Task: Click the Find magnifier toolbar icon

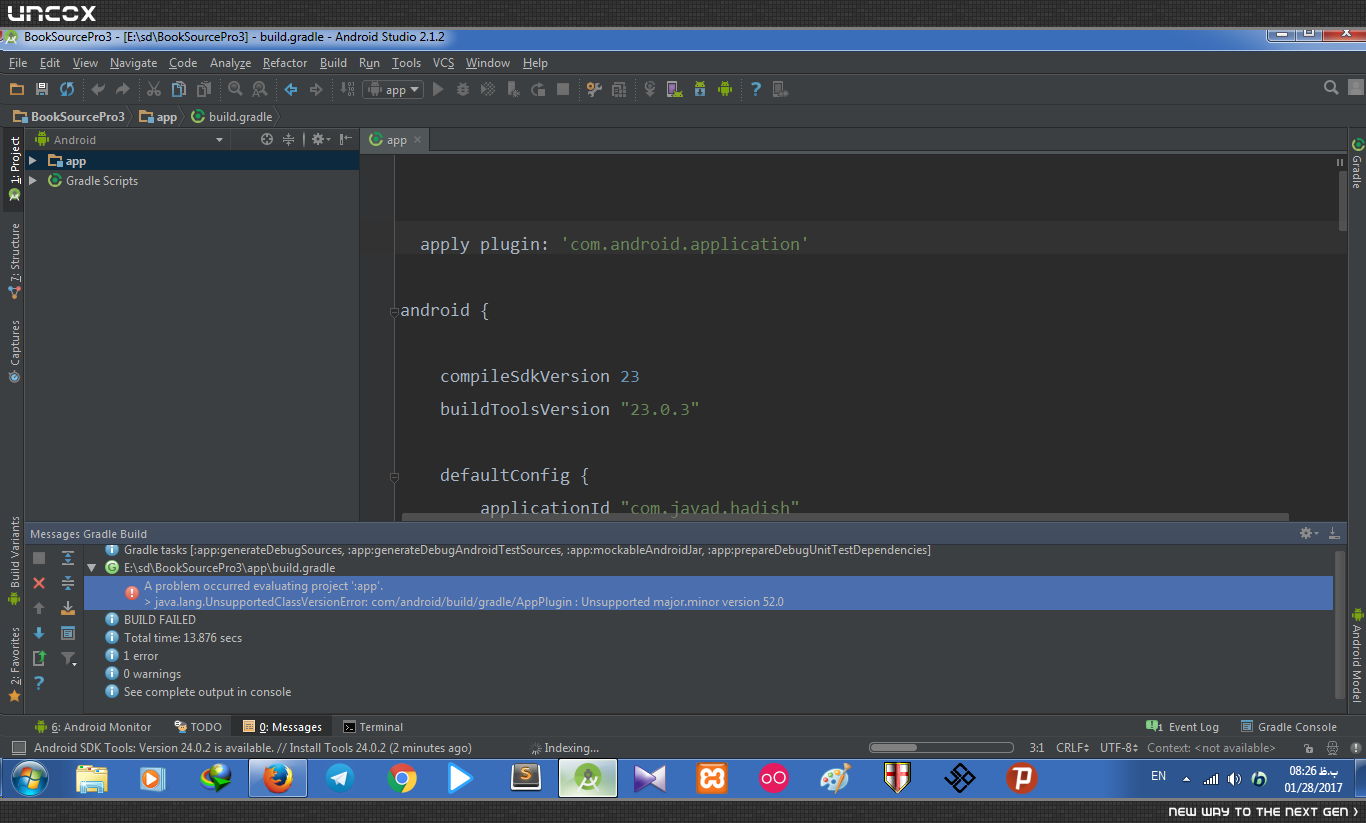Action: [235, 89]
